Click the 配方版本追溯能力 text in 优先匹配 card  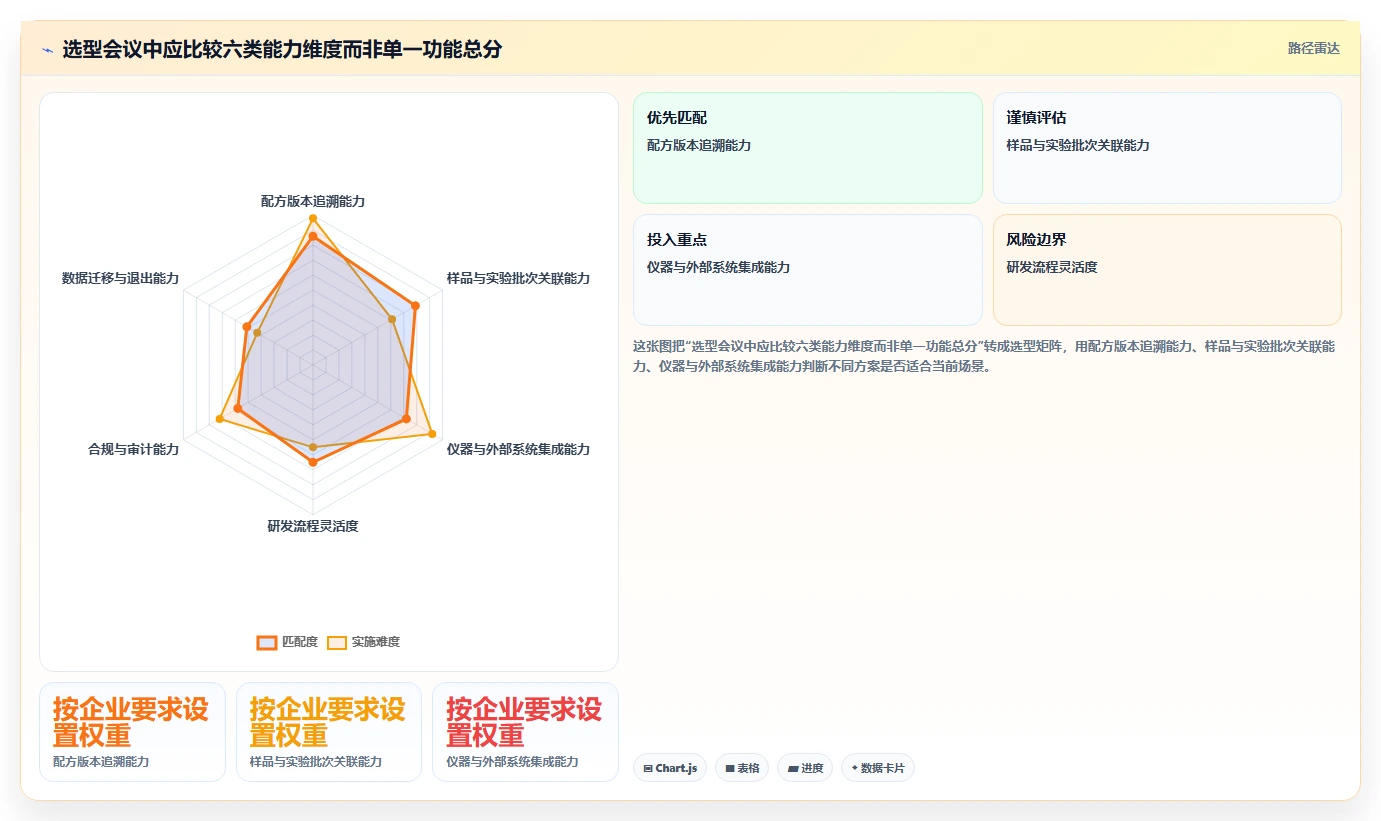(699, 145)
